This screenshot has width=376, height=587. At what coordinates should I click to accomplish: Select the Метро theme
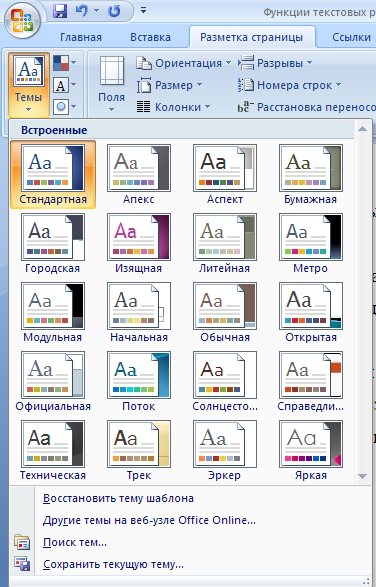pyautogui.click(x=310, y=243)
